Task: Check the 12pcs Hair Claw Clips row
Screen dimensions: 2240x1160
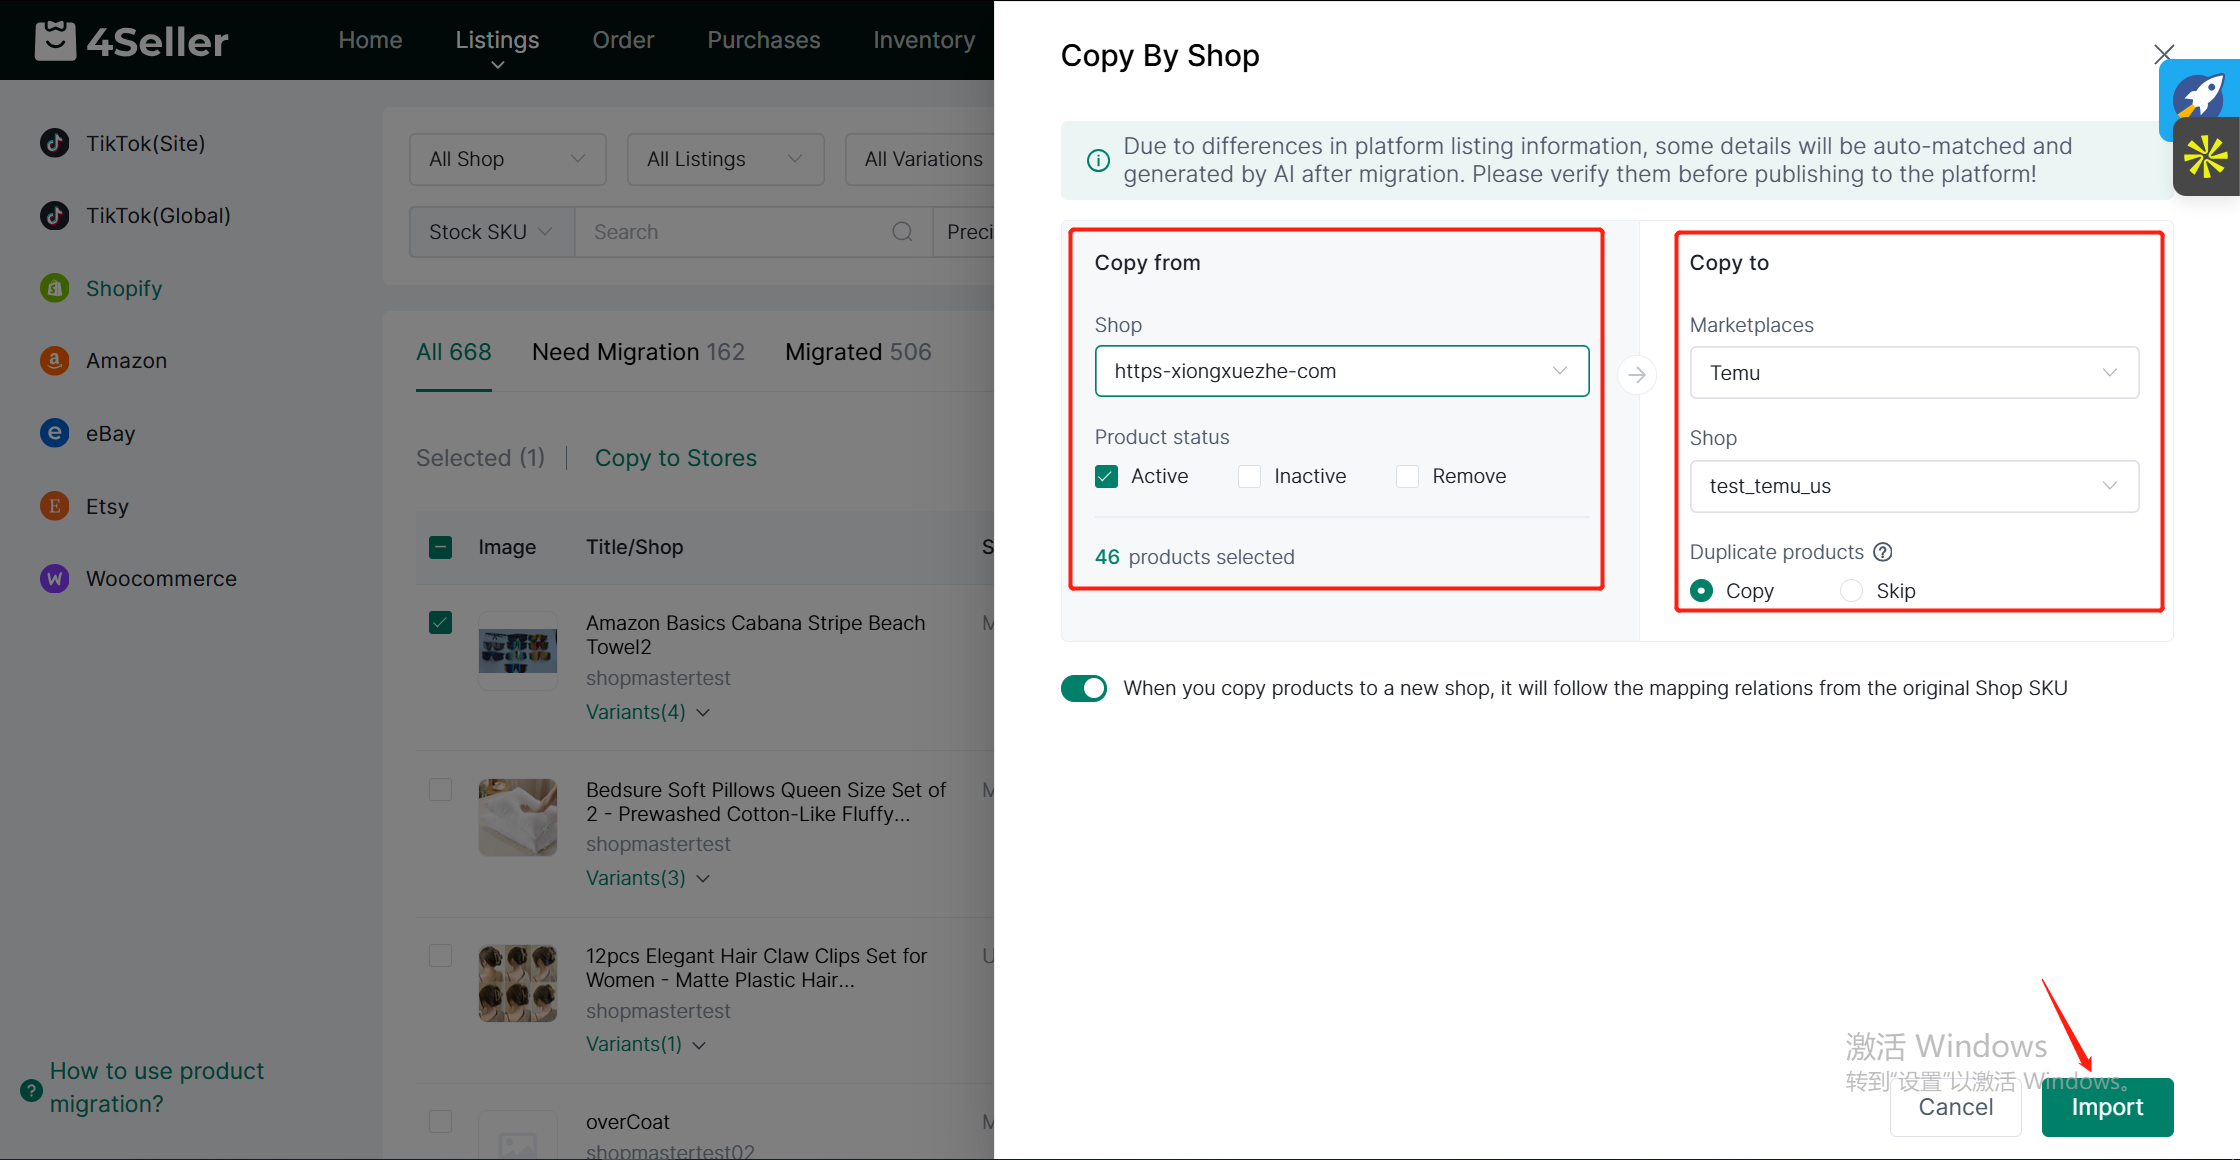Action: pos(440,956)
